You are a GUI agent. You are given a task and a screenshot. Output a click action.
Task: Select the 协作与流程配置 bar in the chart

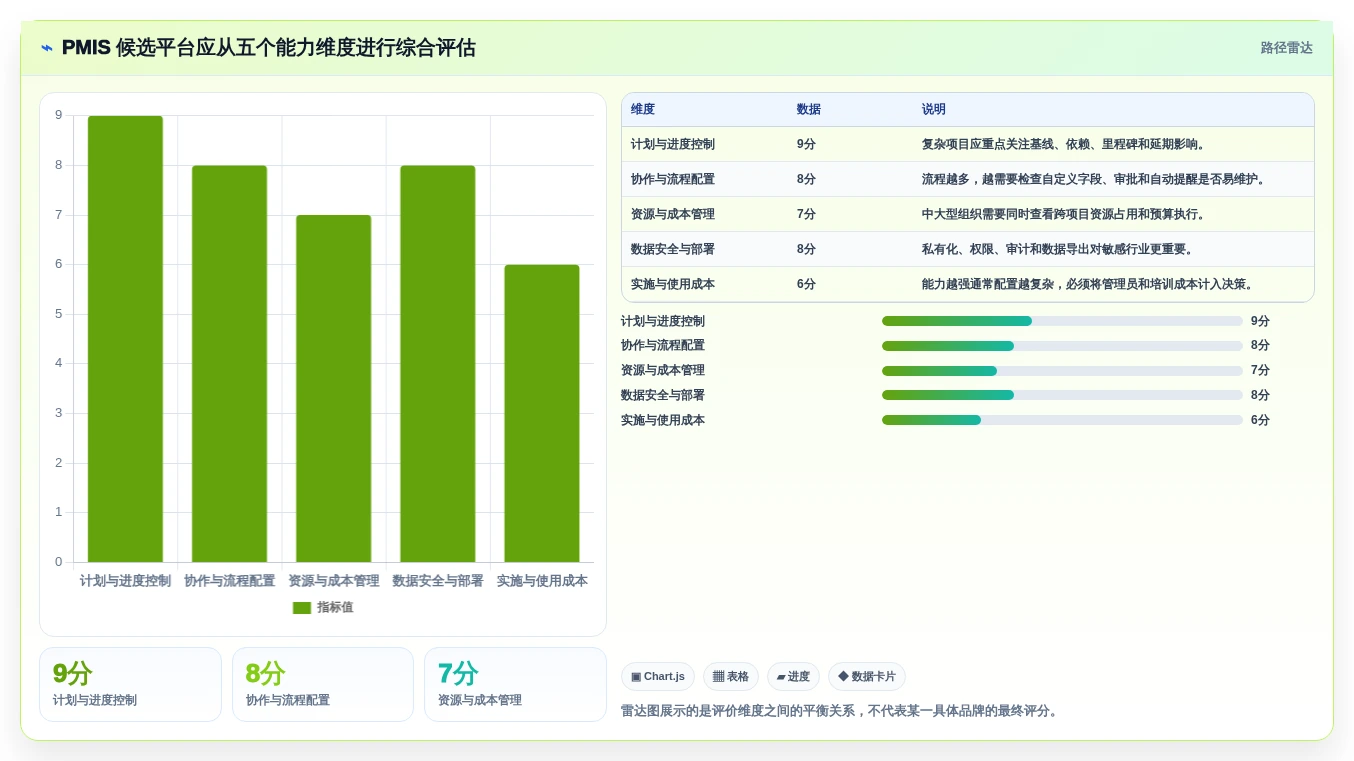pos(229,364)
